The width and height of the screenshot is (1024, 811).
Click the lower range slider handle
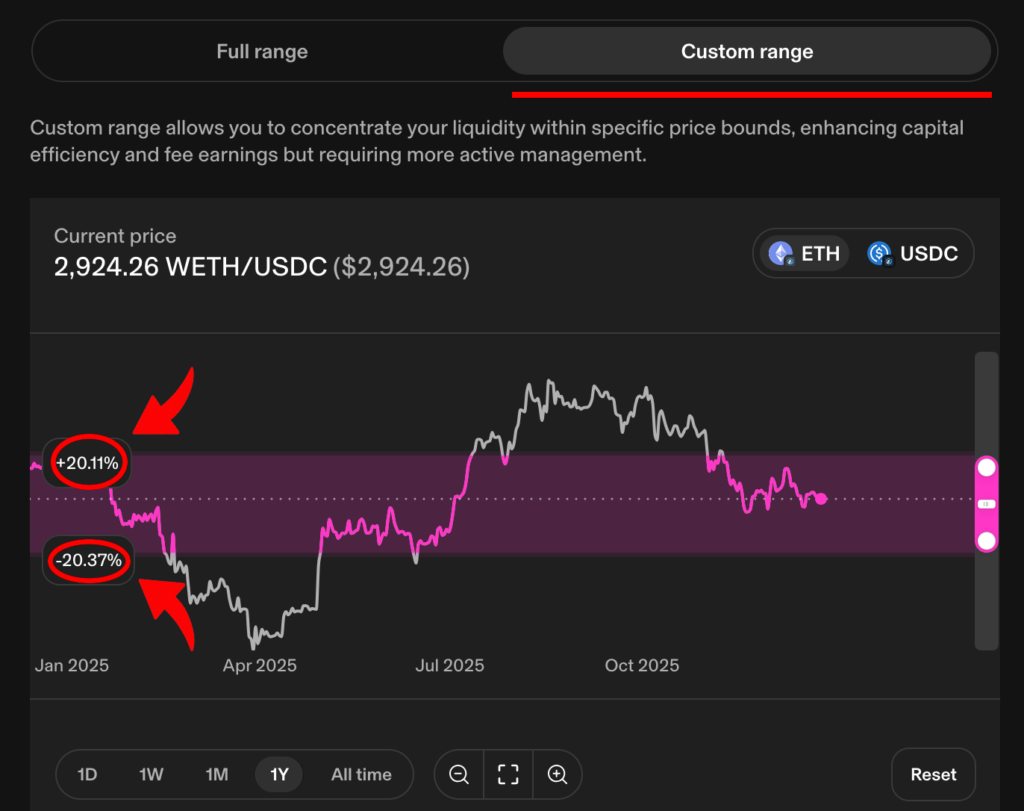[x=986, y=541]
